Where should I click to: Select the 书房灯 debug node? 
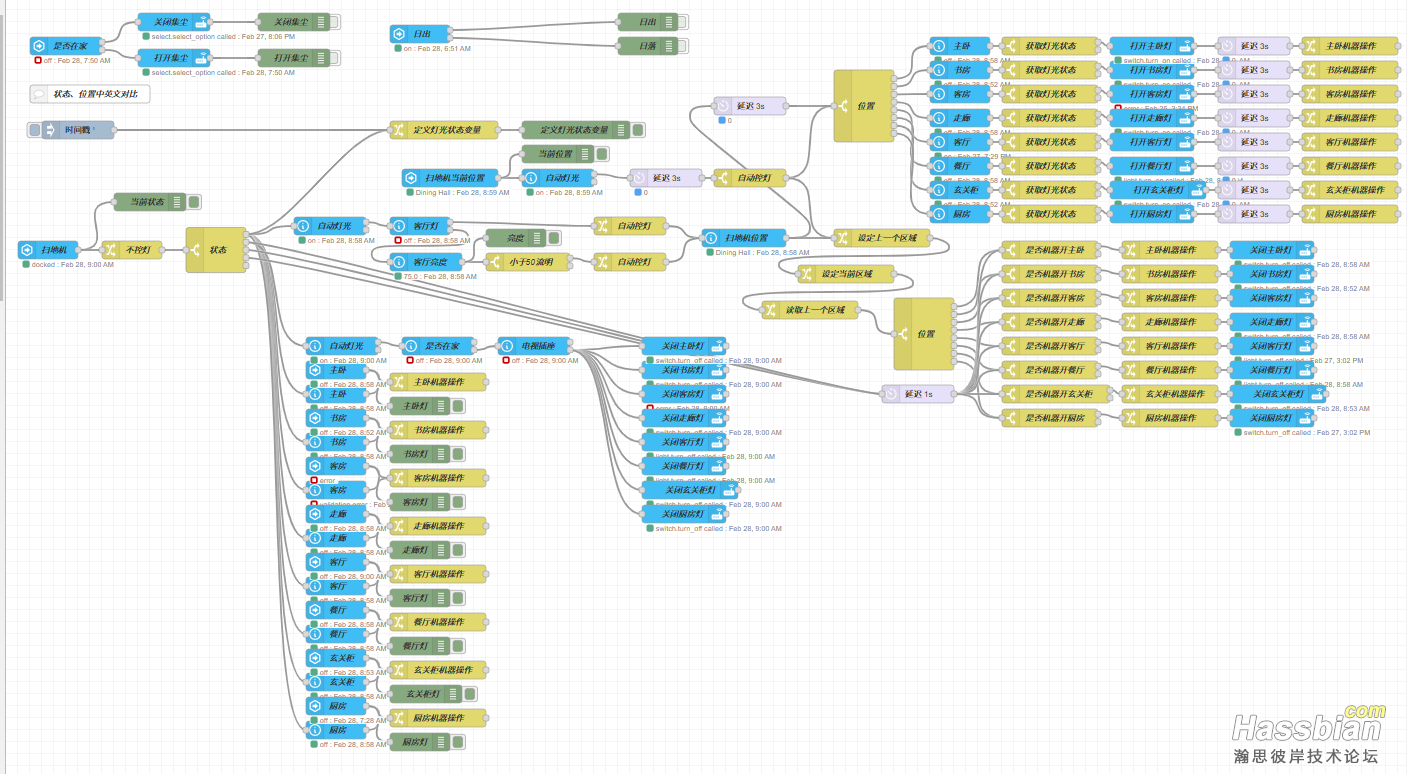point(419,454)
